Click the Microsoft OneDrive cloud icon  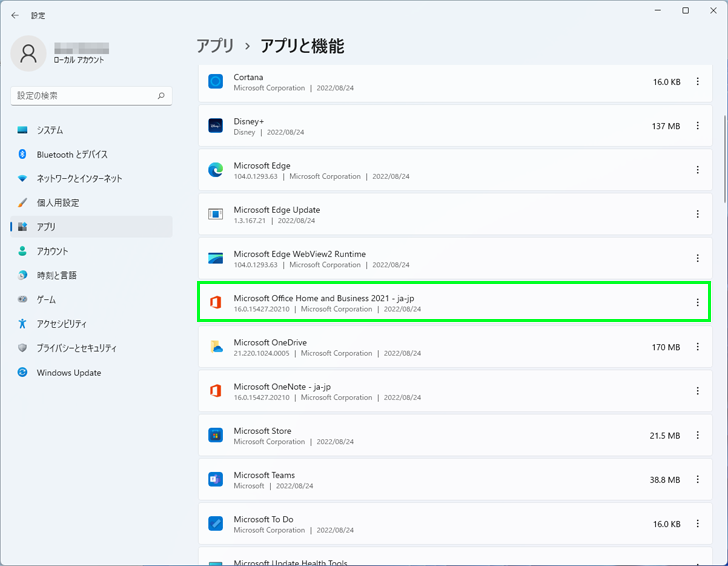216,347
